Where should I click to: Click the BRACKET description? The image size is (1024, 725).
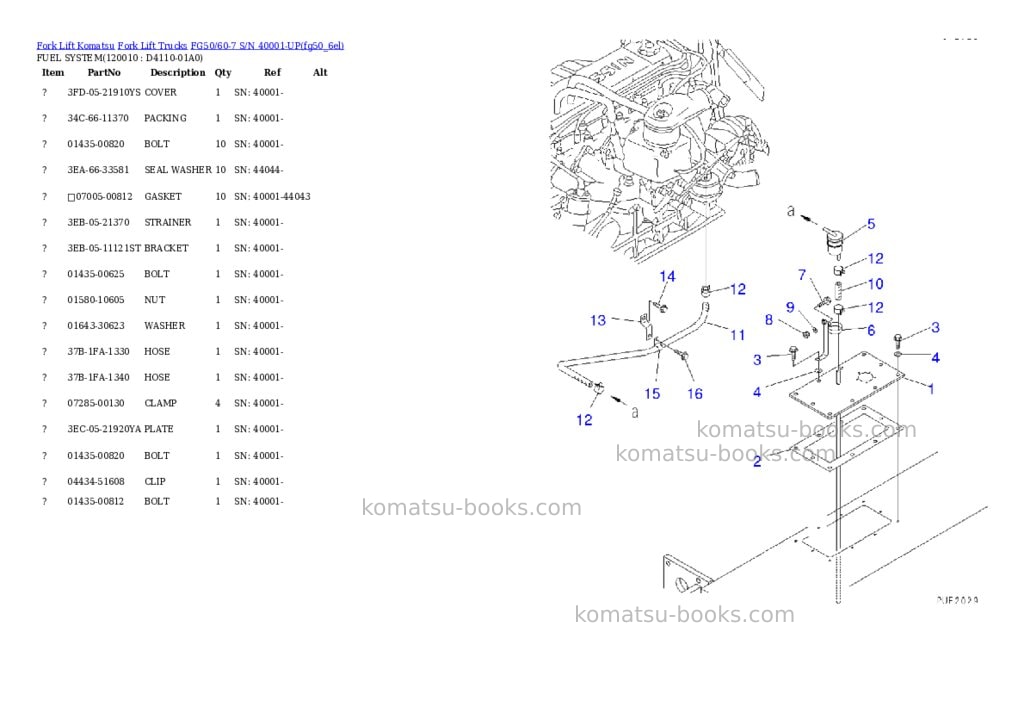166,248
